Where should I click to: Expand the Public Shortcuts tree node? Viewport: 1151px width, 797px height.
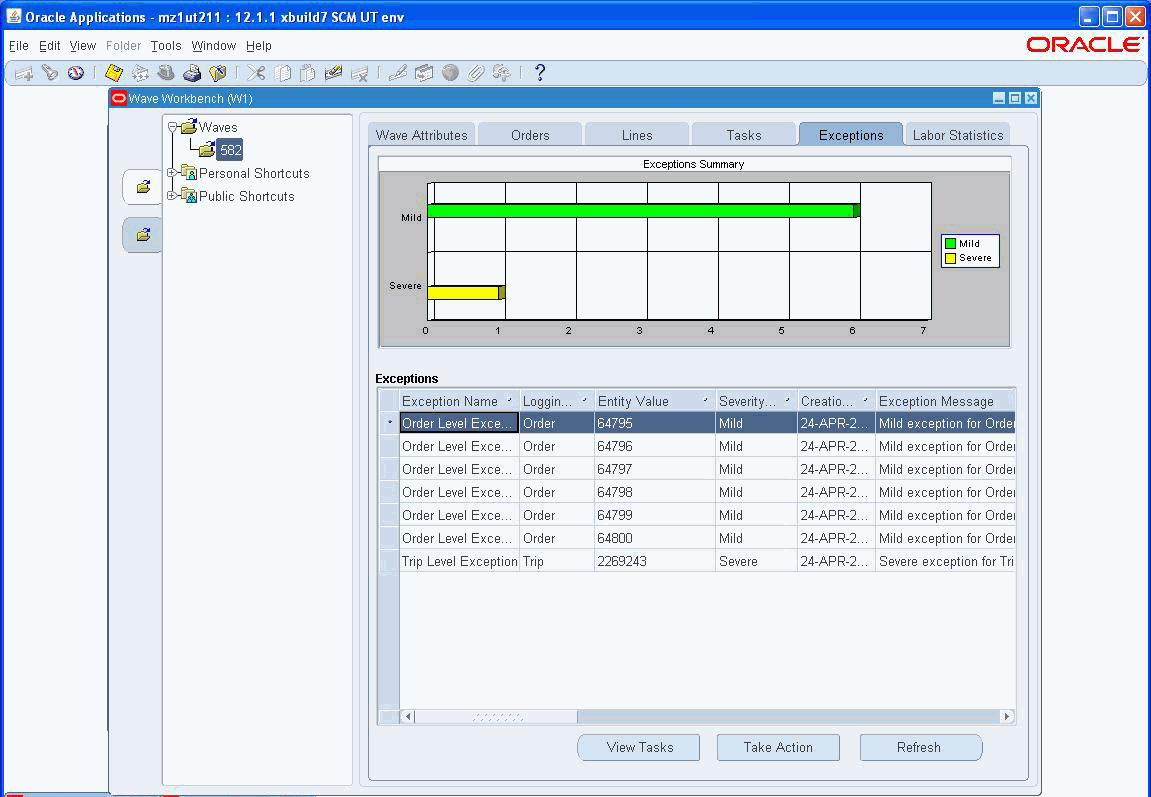[x=172, y=196]
